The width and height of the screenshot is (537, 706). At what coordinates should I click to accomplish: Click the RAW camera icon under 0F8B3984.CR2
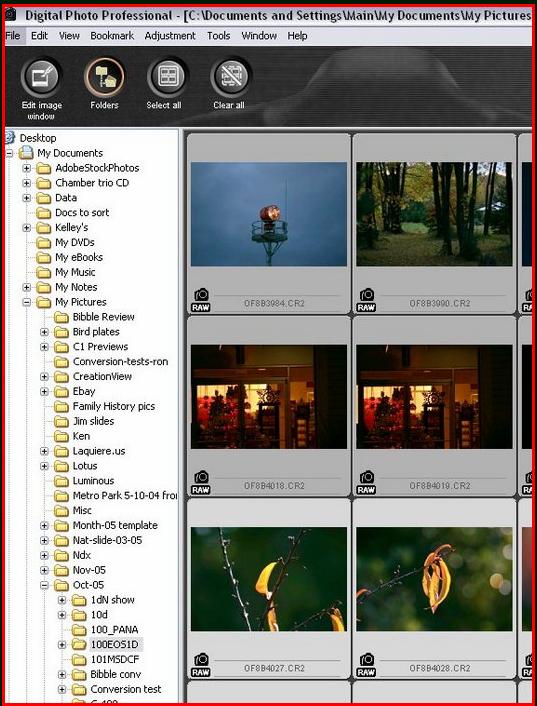pyautogui.click(x=201, y=300)
